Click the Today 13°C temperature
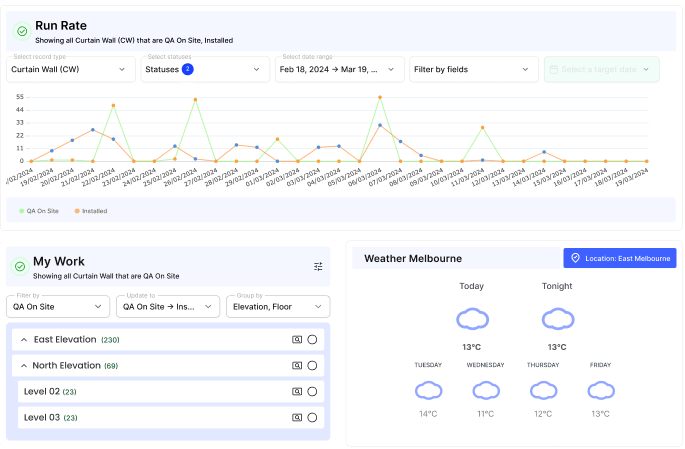The height and width of the screenshot is (449, 685). click(x=471, y=347)
